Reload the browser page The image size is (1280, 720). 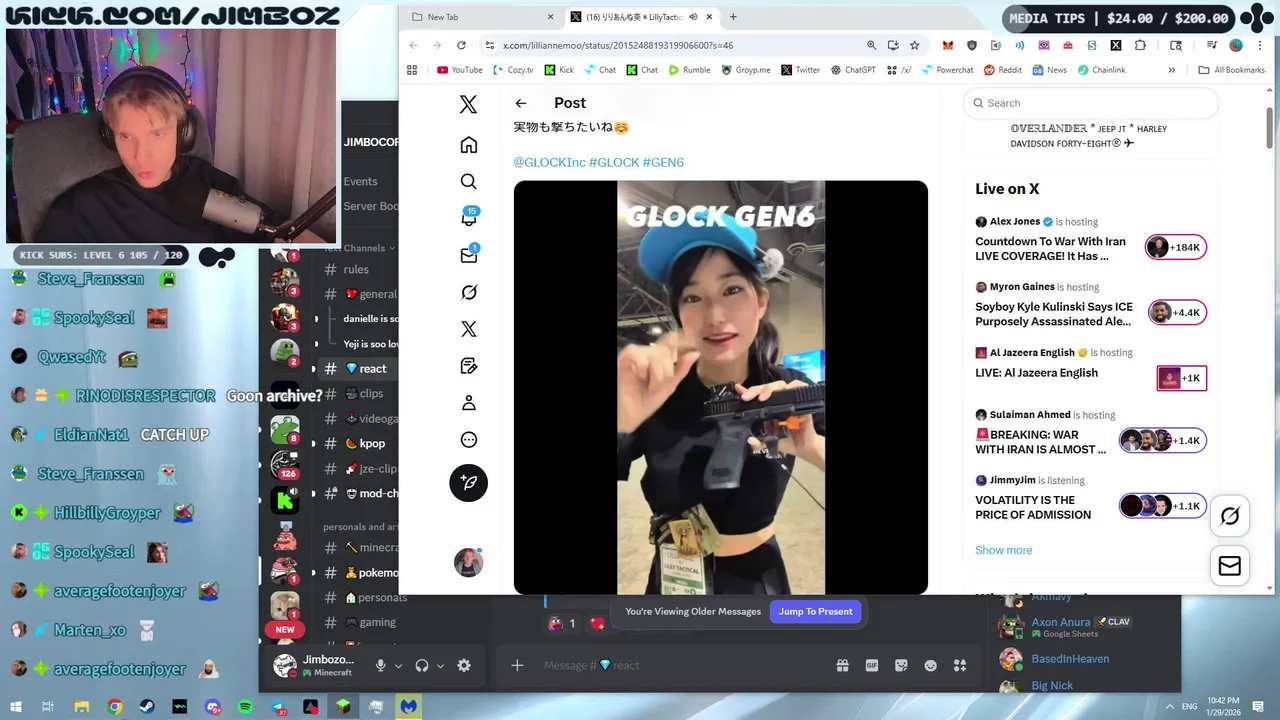tap(461, 45)
